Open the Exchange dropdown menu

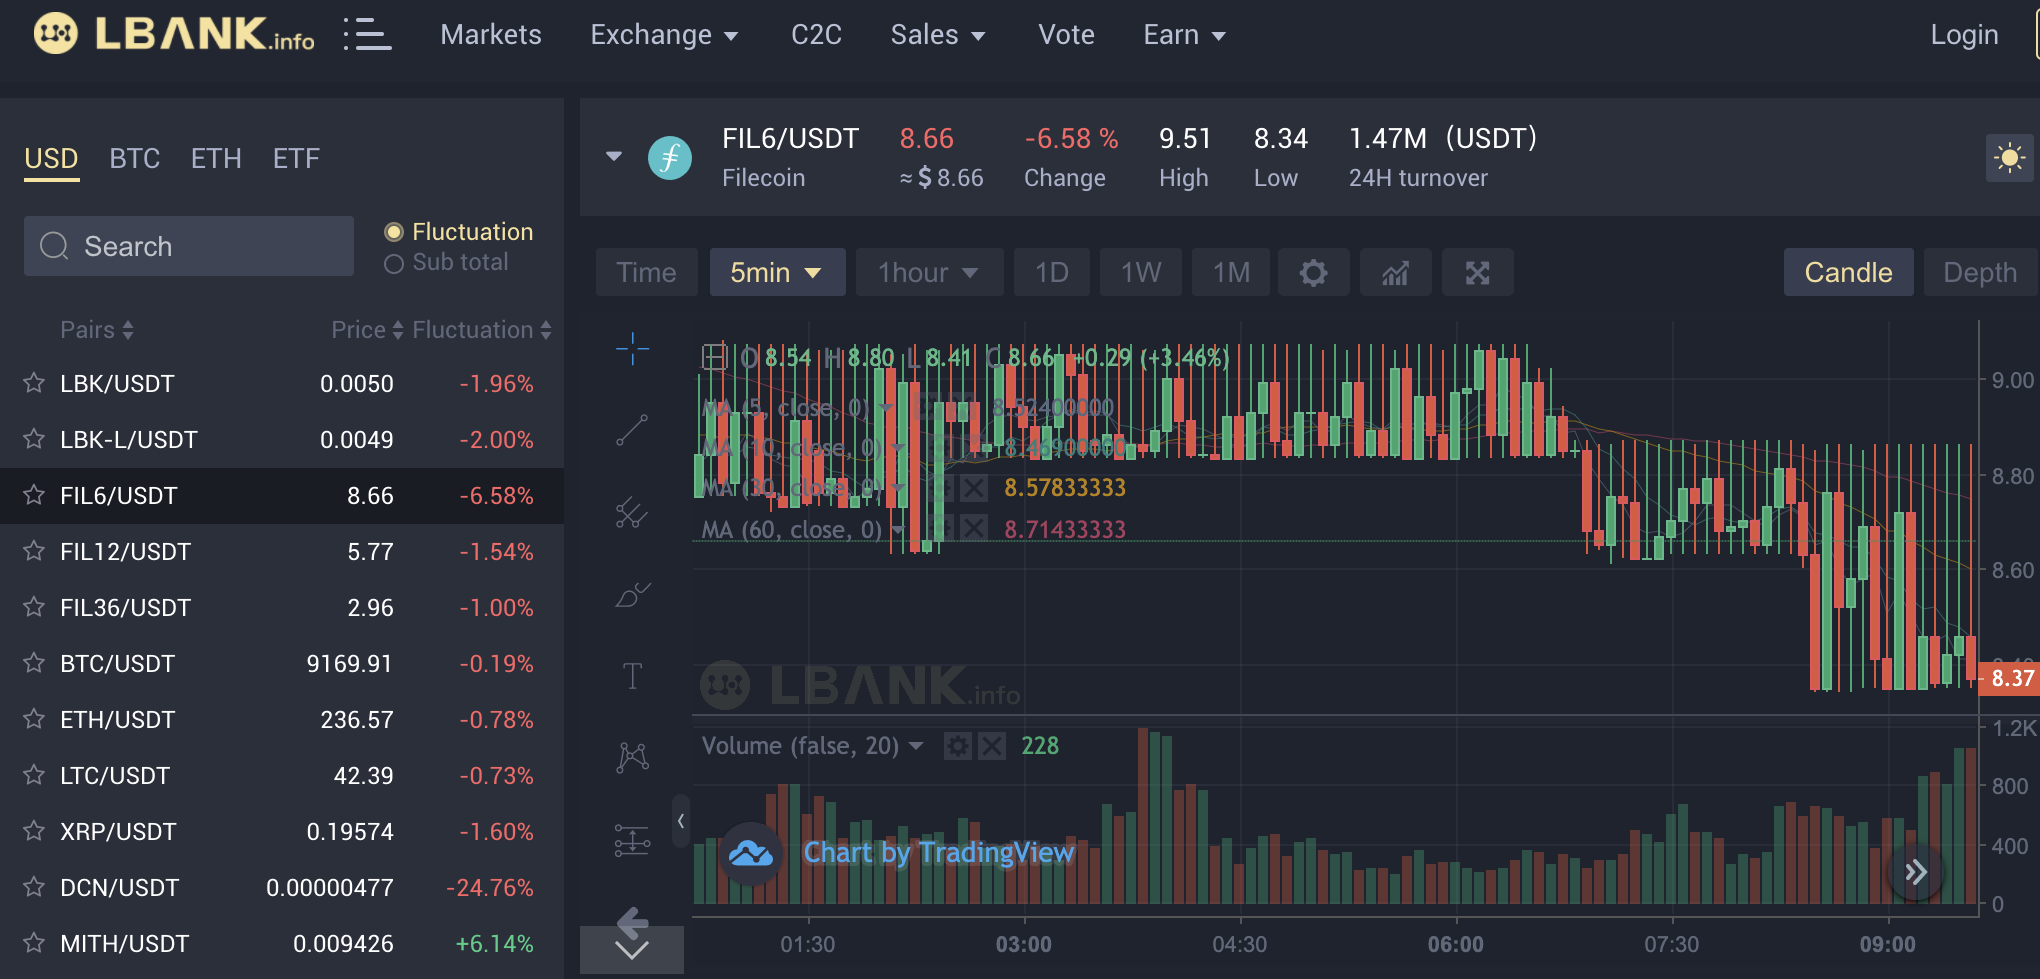pos(664,35)
